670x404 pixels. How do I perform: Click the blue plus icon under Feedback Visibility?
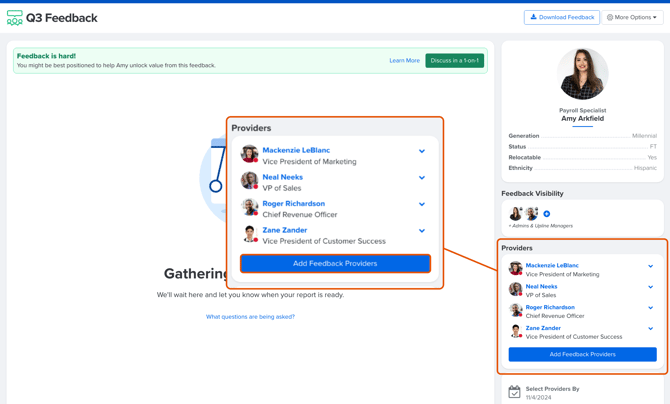547,214
